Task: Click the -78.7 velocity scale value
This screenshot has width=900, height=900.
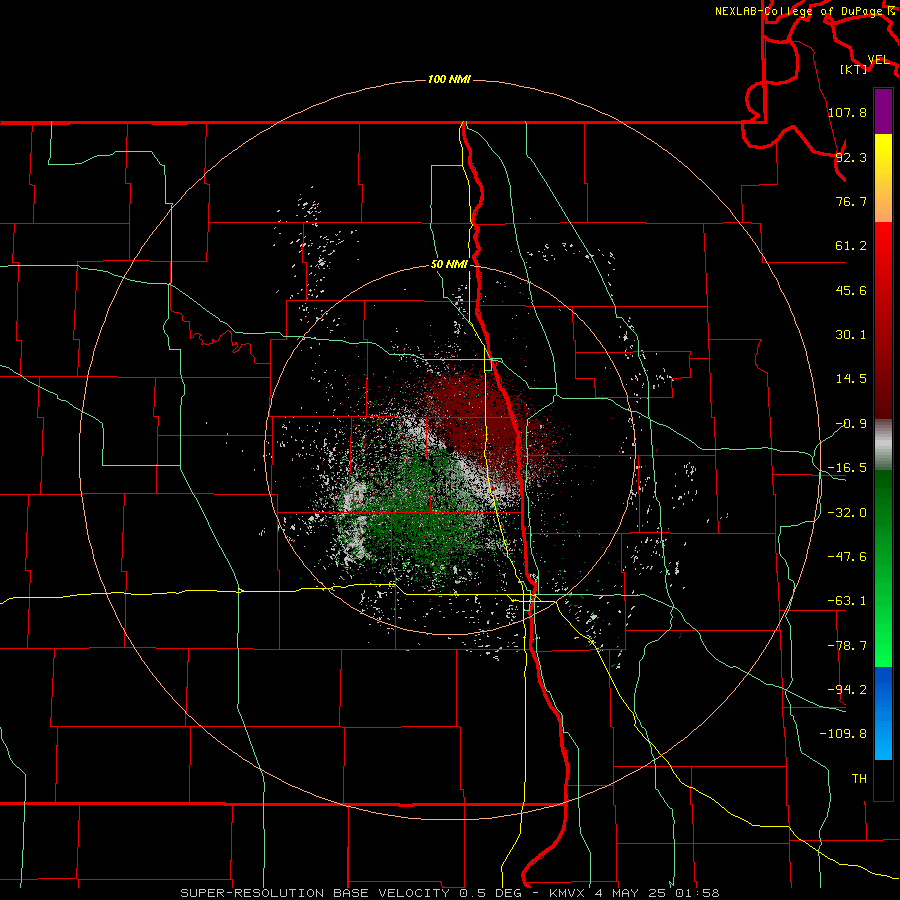Action: point(847,646)
